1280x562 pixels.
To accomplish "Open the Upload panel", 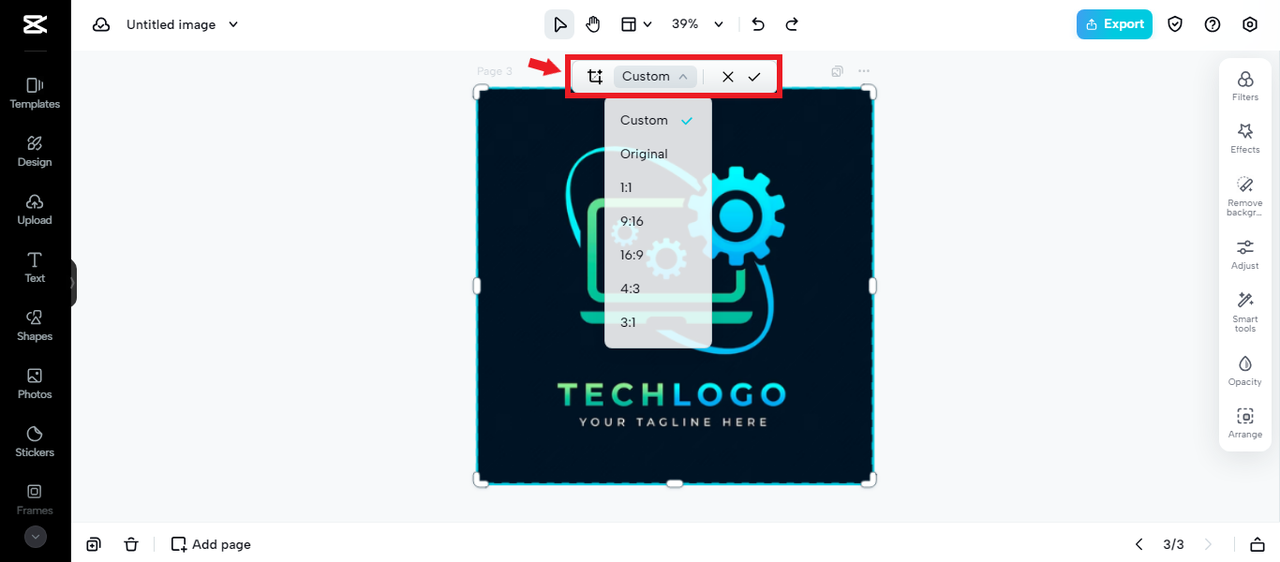I will point(35,209).
